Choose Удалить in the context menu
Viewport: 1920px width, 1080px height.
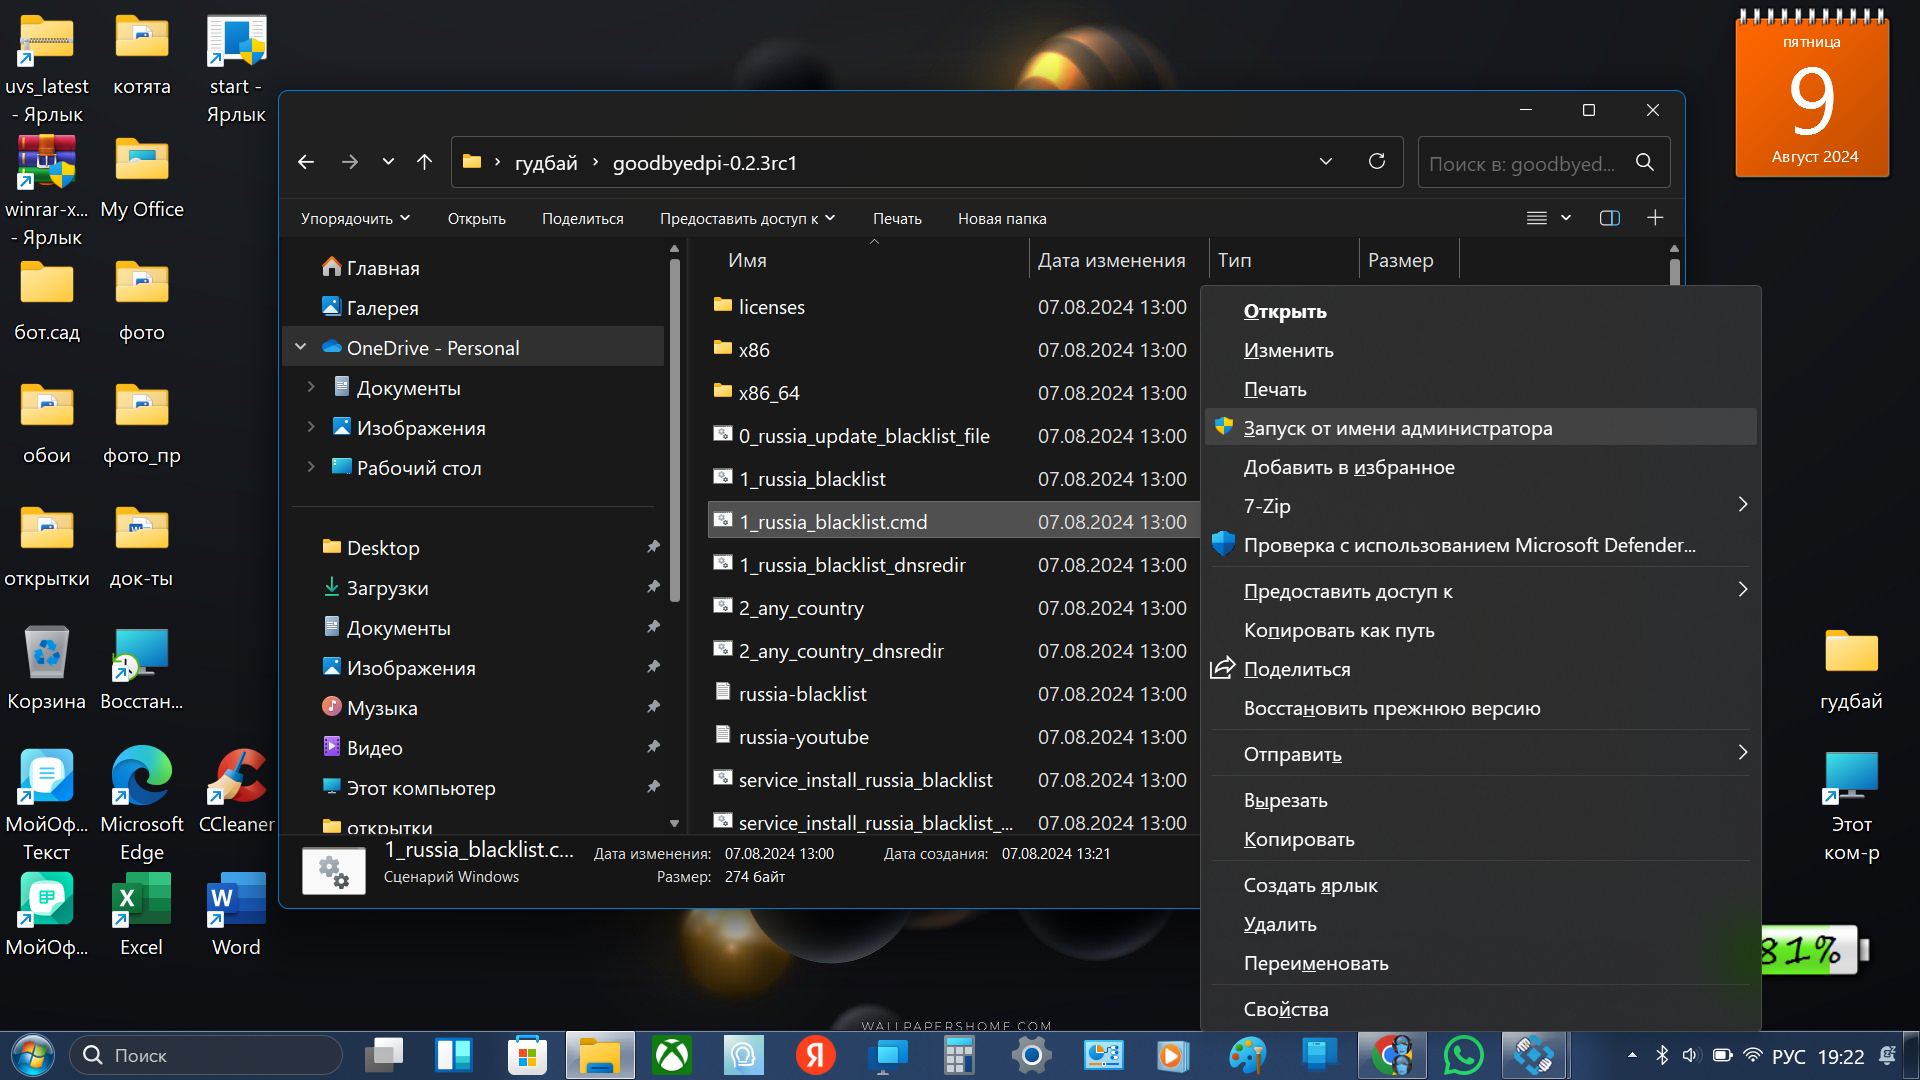[1481, 924]
